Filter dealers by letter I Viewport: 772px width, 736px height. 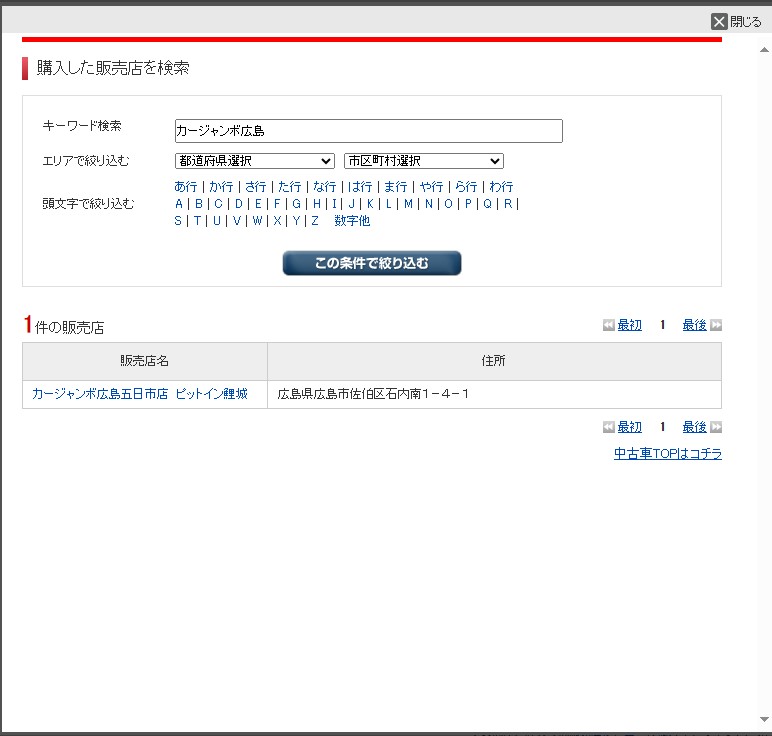[334, 204]
